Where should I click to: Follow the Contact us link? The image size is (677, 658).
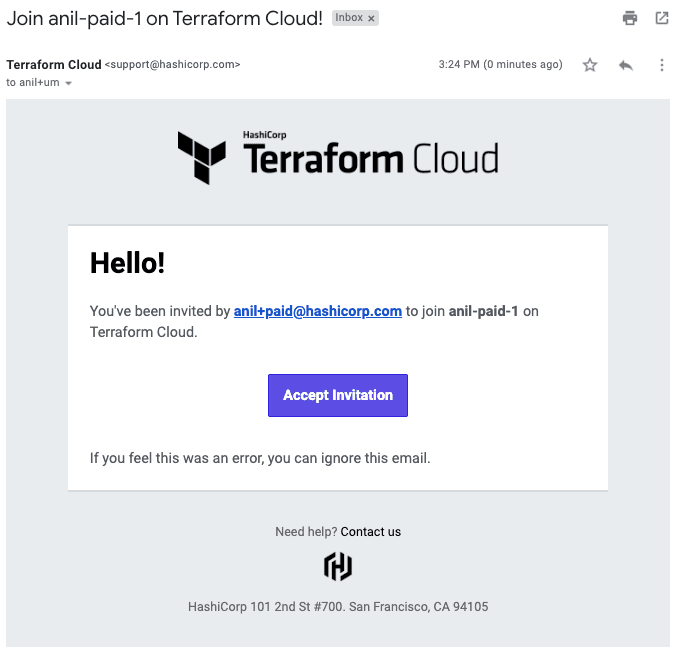[371, 532]
